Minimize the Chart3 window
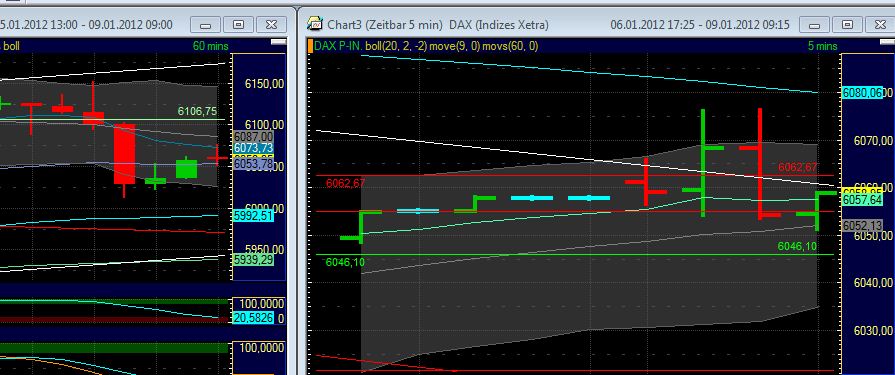Viewport: 895px width, 375px height. [x=815, y=25]
